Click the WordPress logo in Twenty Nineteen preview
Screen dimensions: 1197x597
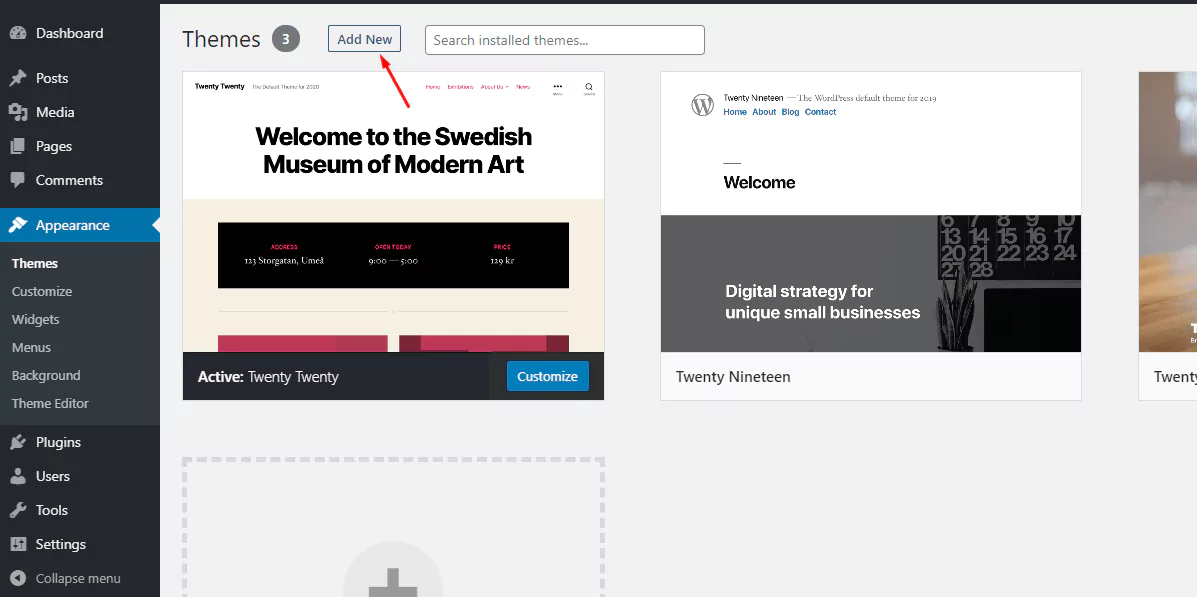702,105
